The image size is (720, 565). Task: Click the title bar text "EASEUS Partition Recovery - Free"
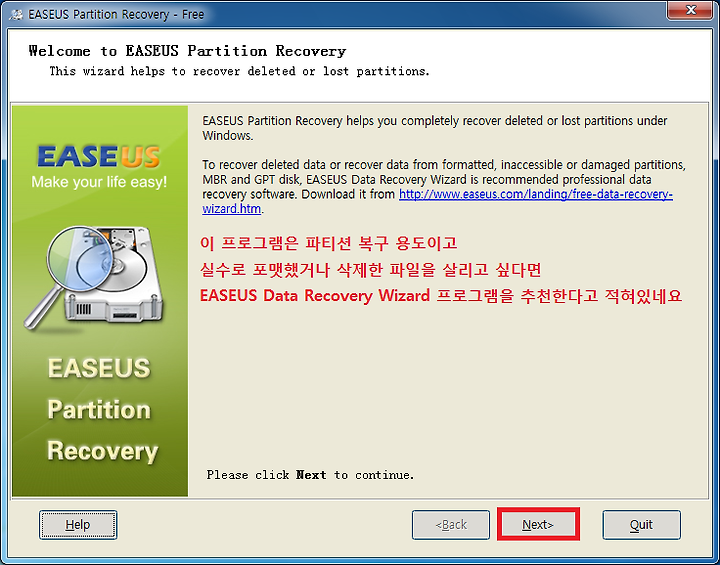point(116,15)
